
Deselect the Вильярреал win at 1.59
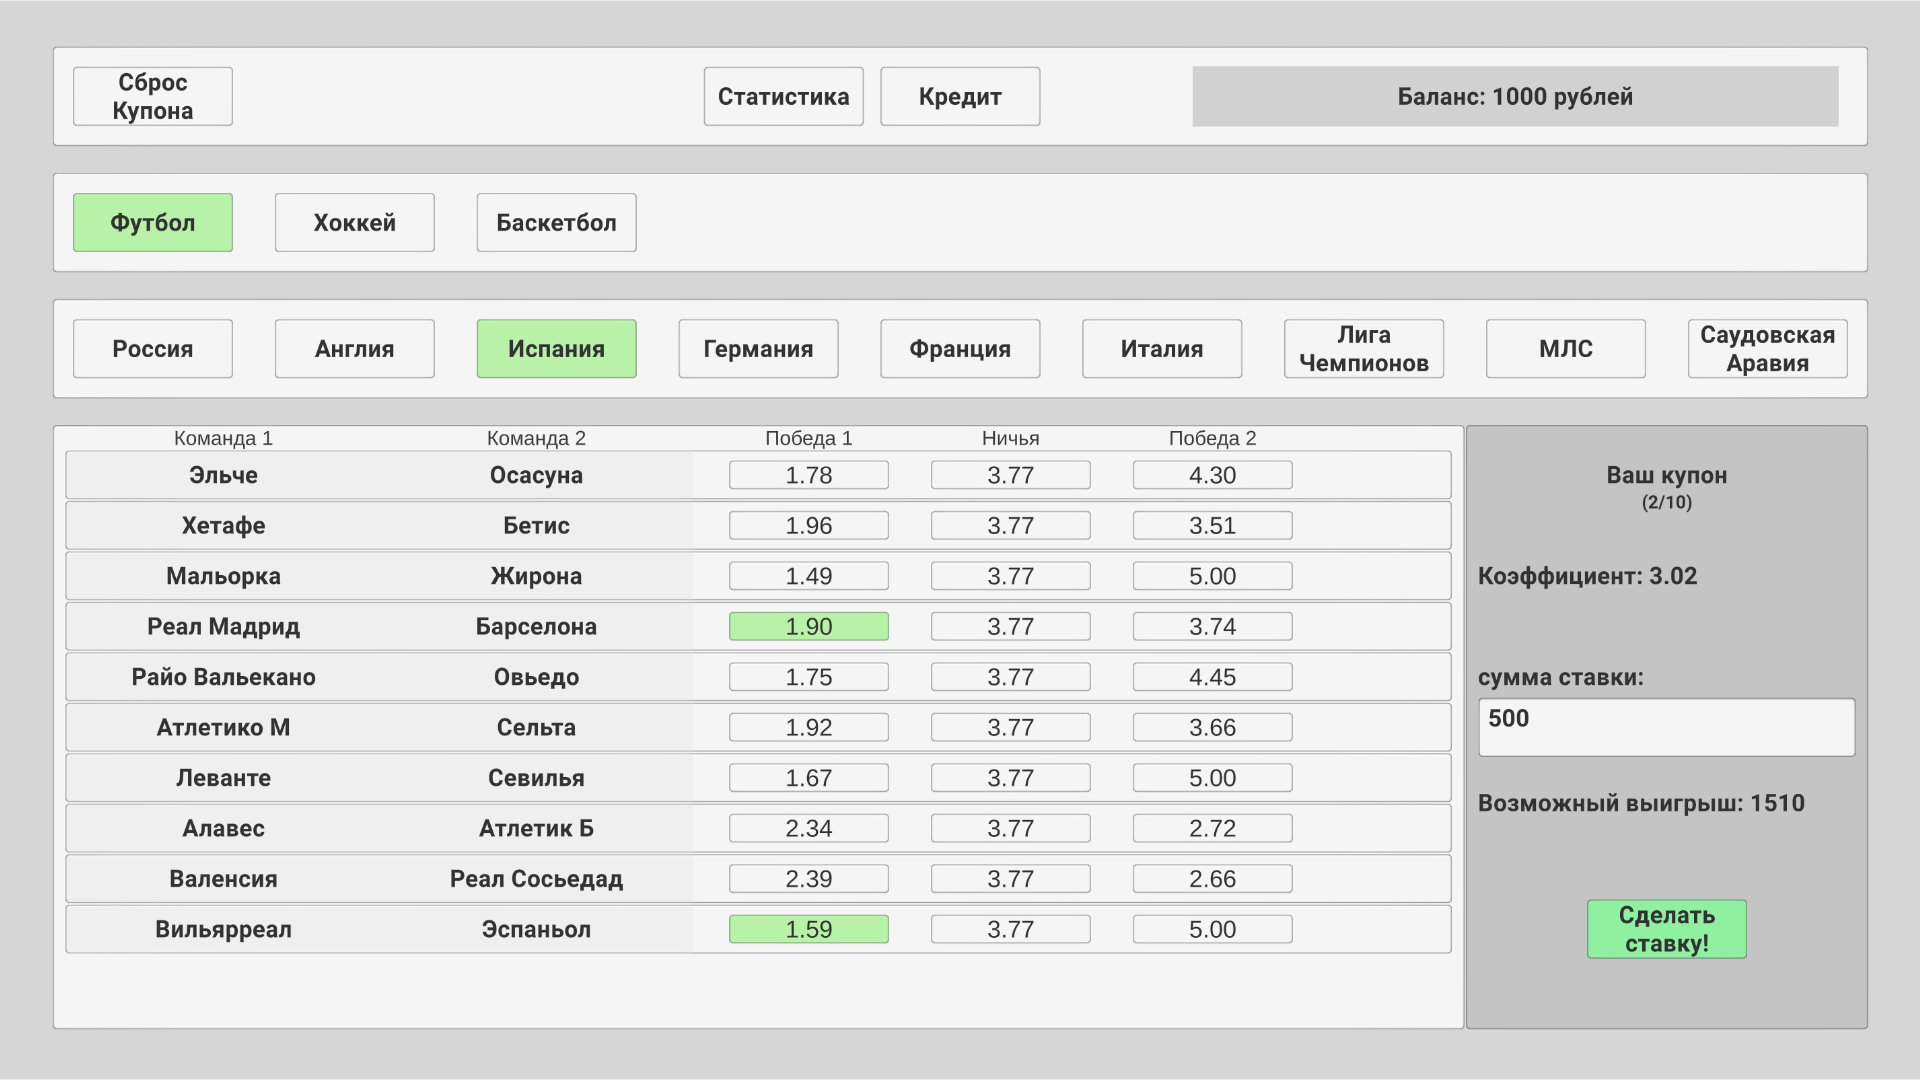click(808, 929)
